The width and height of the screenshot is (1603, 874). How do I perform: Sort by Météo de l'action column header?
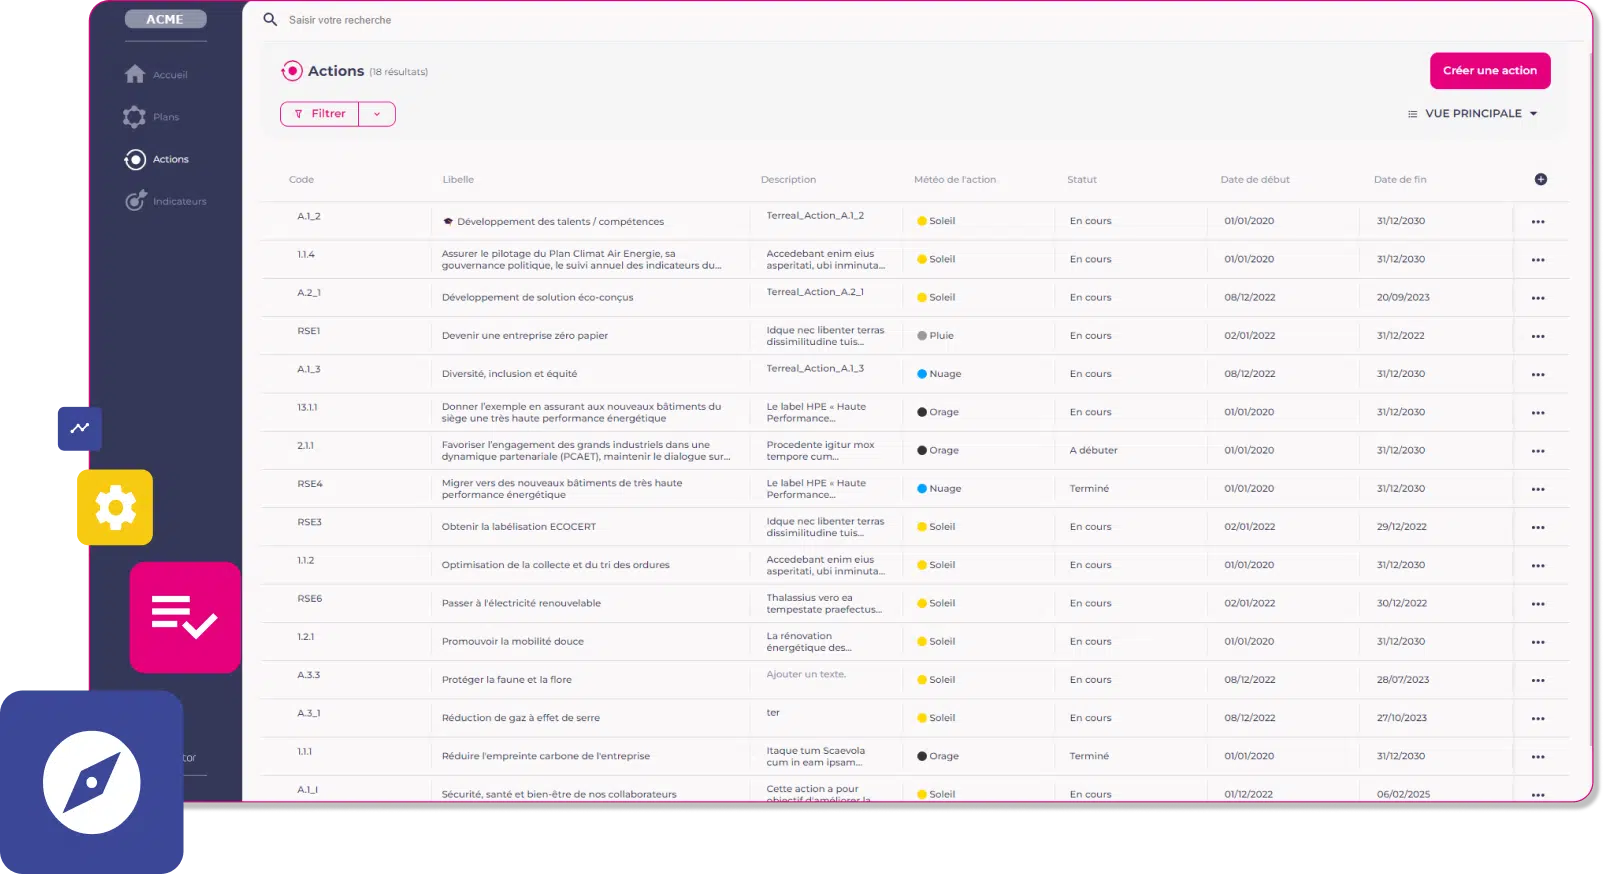[955, 180]
